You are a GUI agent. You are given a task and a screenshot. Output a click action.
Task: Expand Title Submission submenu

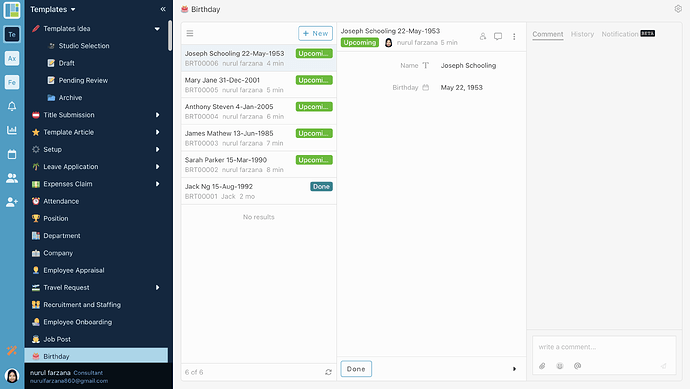coord(157,115)
